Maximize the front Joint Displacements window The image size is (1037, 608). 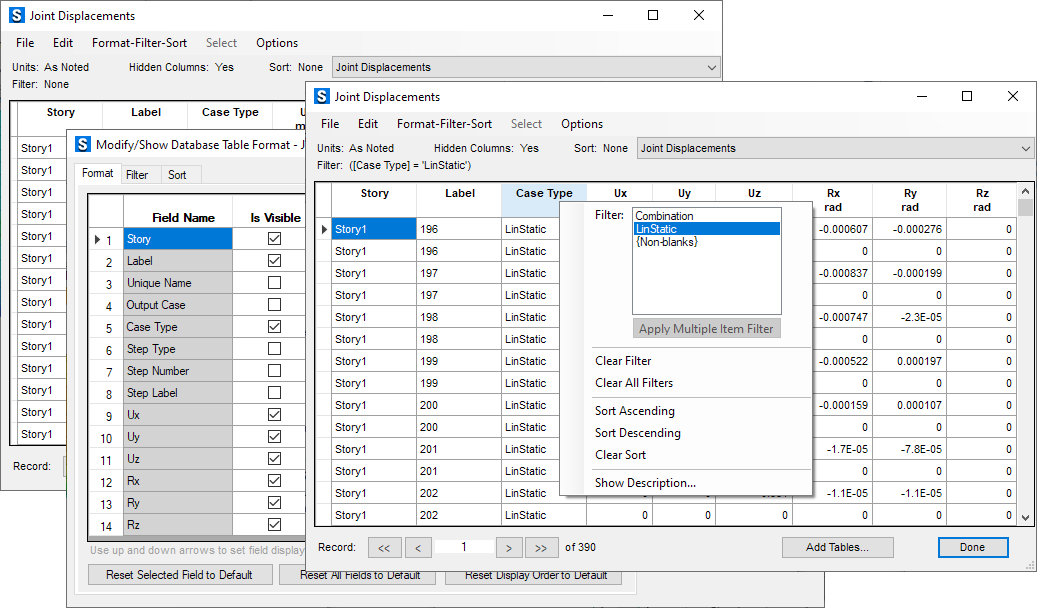click(966, 97)
